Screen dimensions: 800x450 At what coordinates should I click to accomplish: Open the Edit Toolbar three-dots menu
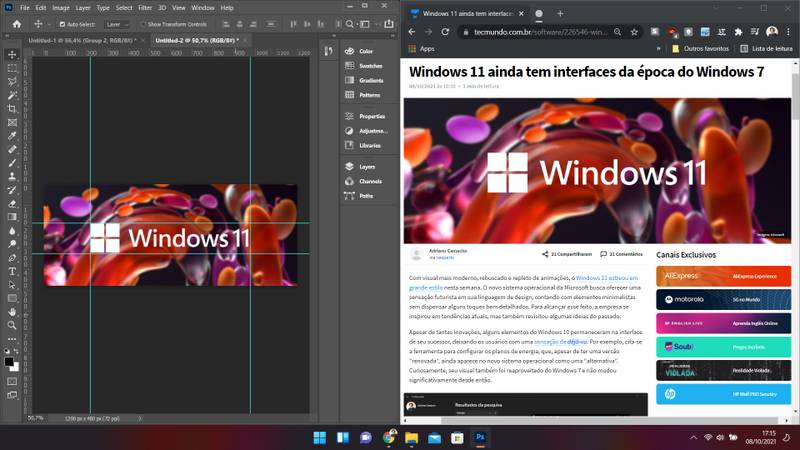coord(12,339)
